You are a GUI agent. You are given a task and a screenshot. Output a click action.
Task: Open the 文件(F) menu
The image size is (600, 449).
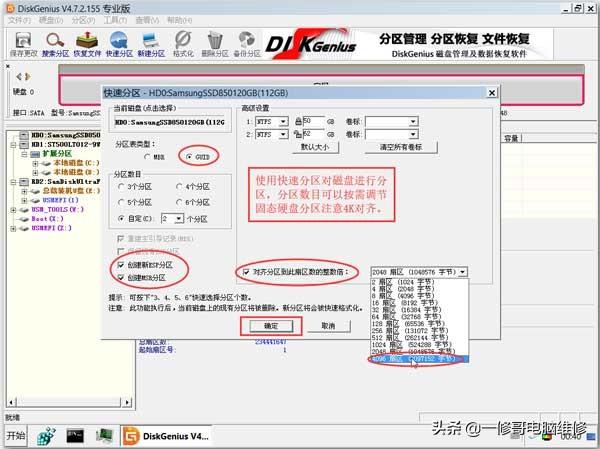20,20
